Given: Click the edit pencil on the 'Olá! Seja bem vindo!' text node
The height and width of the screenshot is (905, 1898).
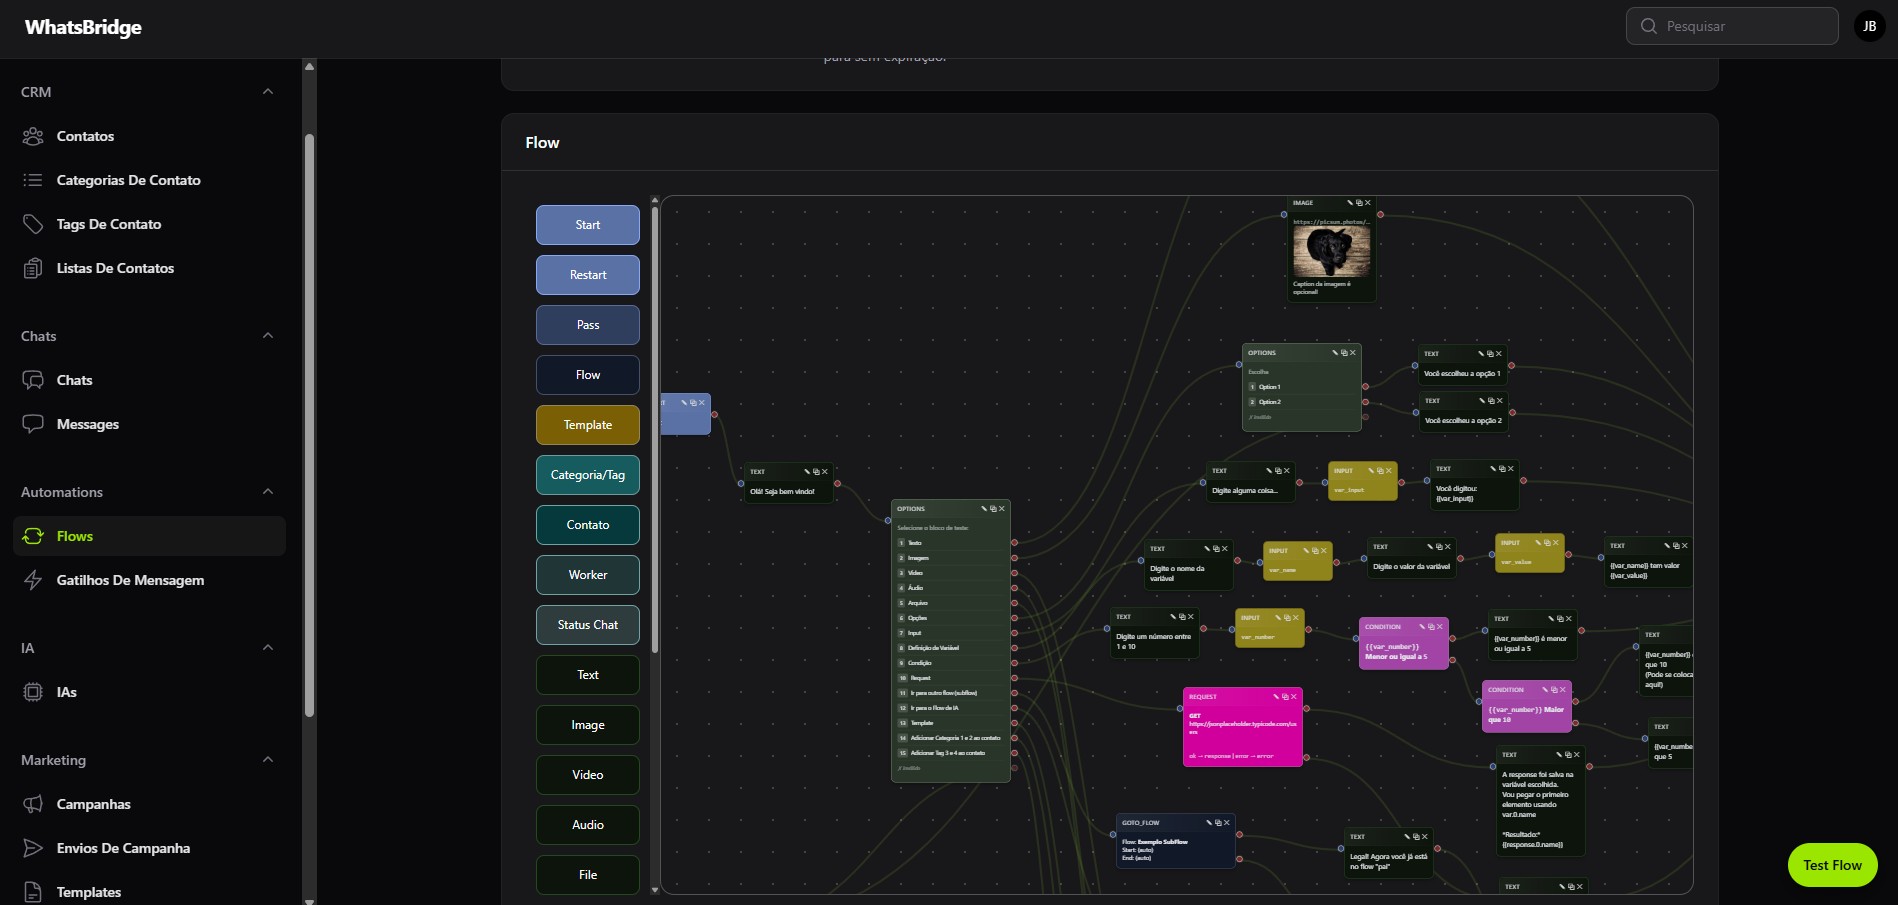Looking at the screenshot, I should coord(807,472).
